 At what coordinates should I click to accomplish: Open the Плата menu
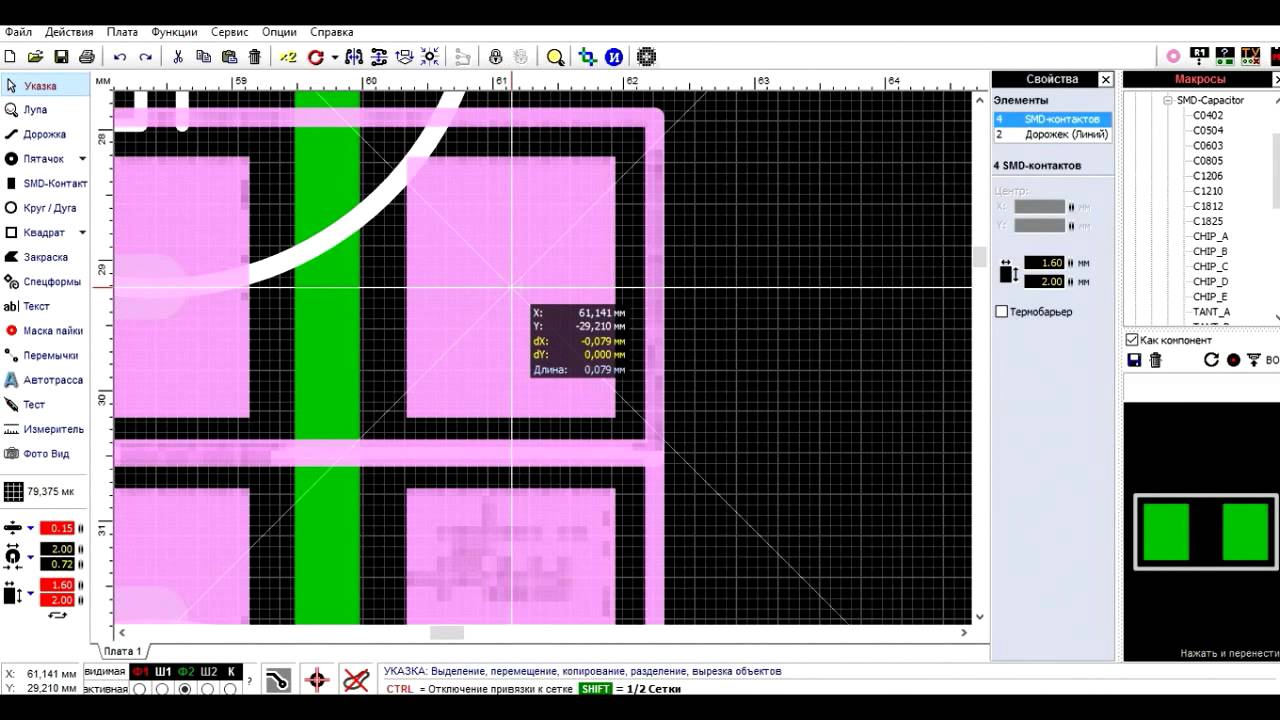(122, 32)
